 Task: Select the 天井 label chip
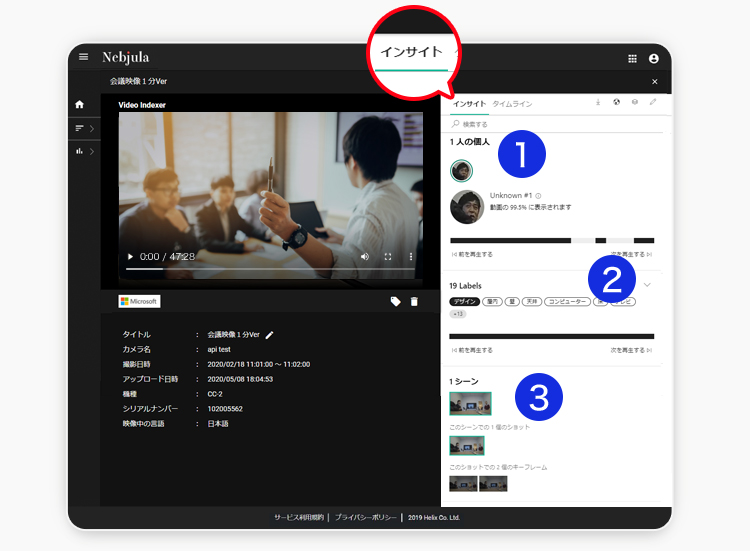click(531, 301)
